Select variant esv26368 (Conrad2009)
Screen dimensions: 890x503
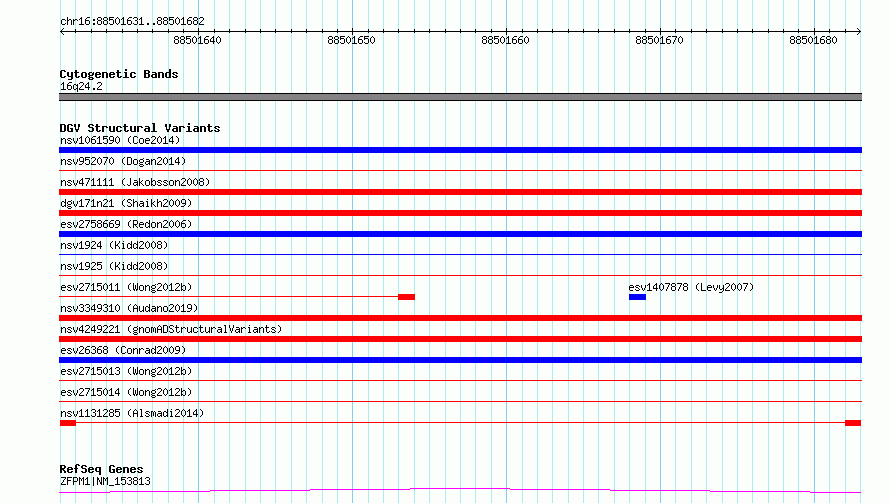(123, 350)
